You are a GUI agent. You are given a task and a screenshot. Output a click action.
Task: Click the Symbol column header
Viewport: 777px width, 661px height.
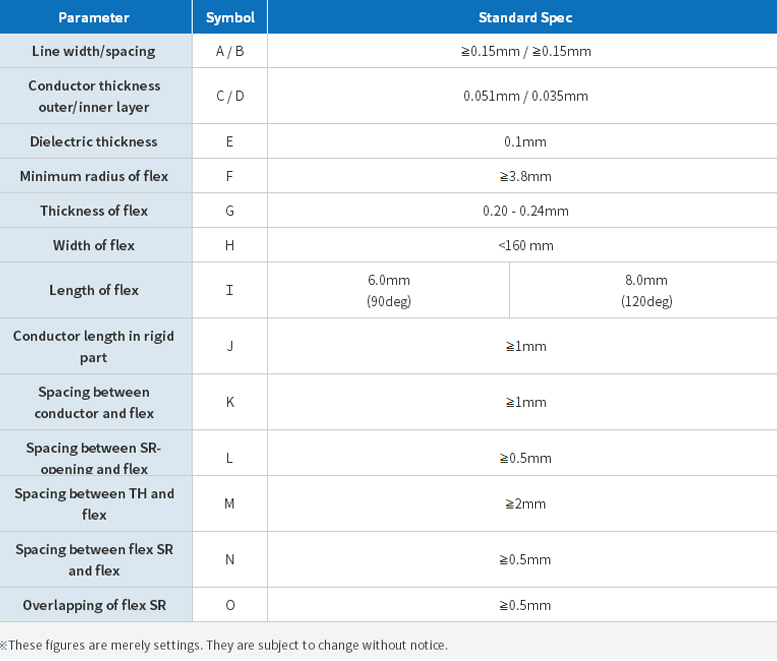(x=230, y=17)
